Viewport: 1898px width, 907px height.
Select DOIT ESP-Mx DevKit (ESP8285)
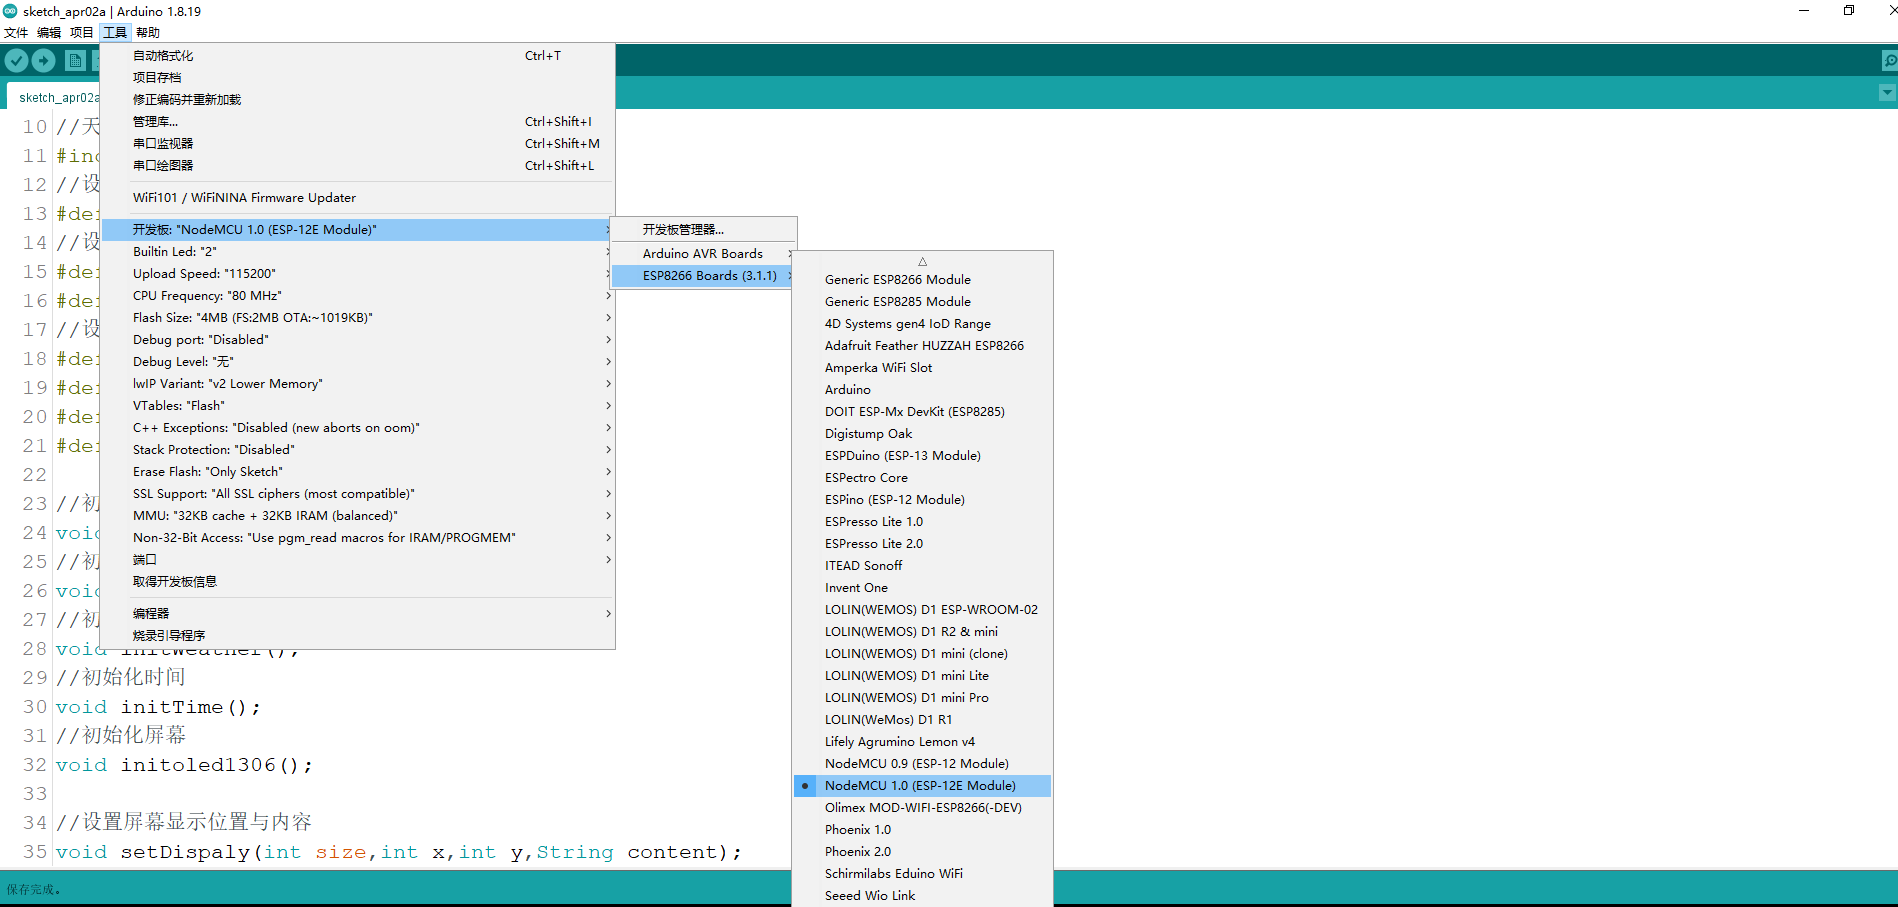click(921, 412)
